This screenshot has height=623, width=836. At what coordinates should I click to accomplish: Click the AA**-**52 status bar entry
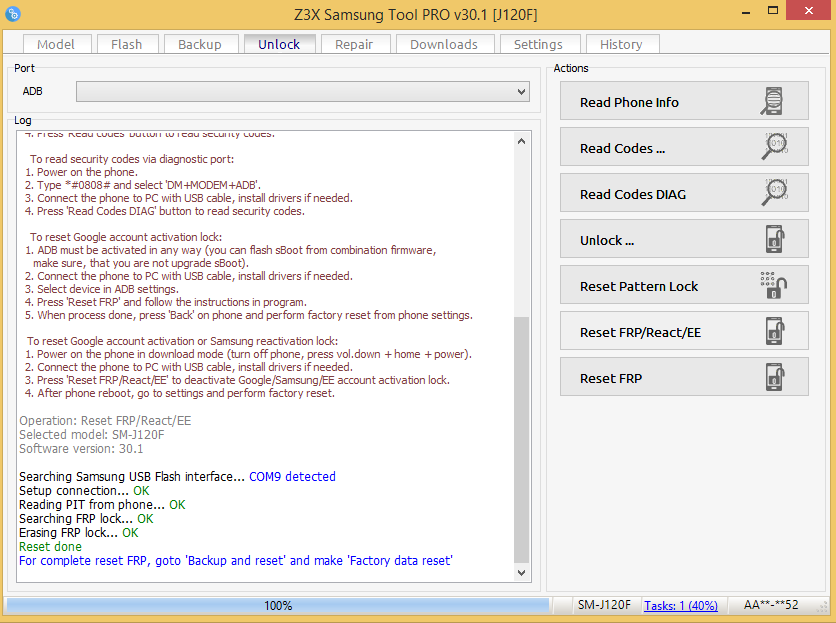pyautogui.click(x=771, y=605)
